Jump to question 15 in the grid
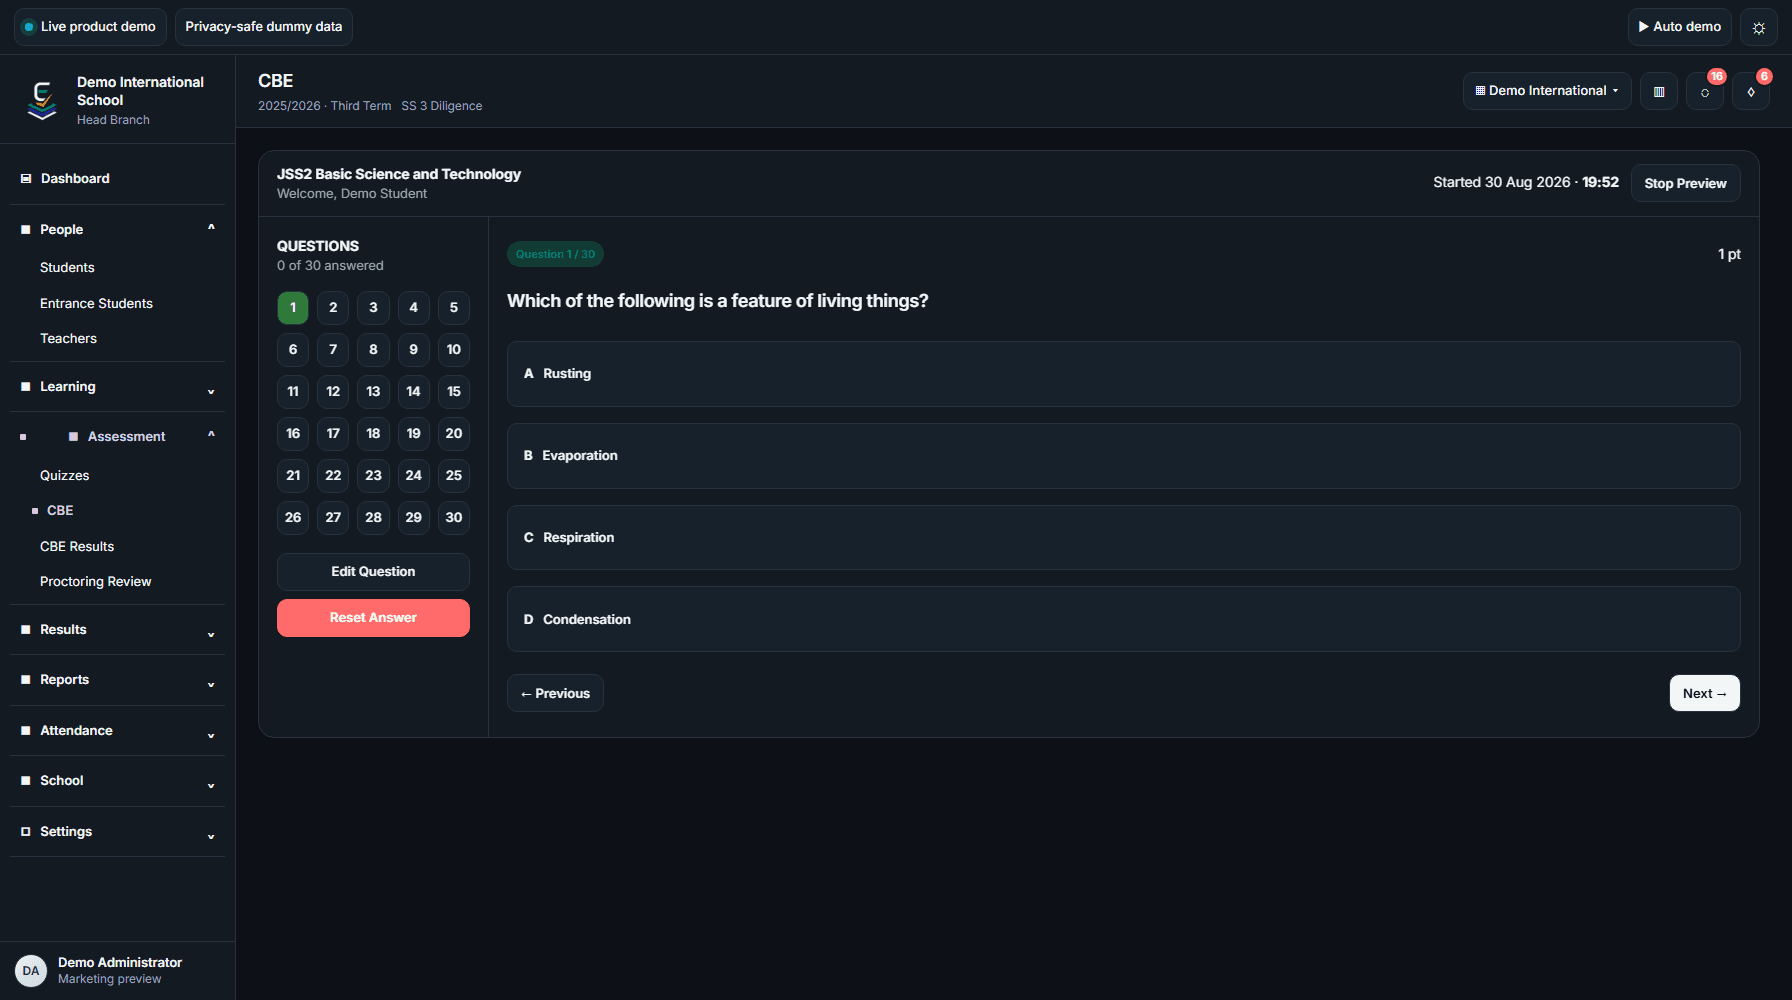1792x1000 pixels. pos(454,392)
